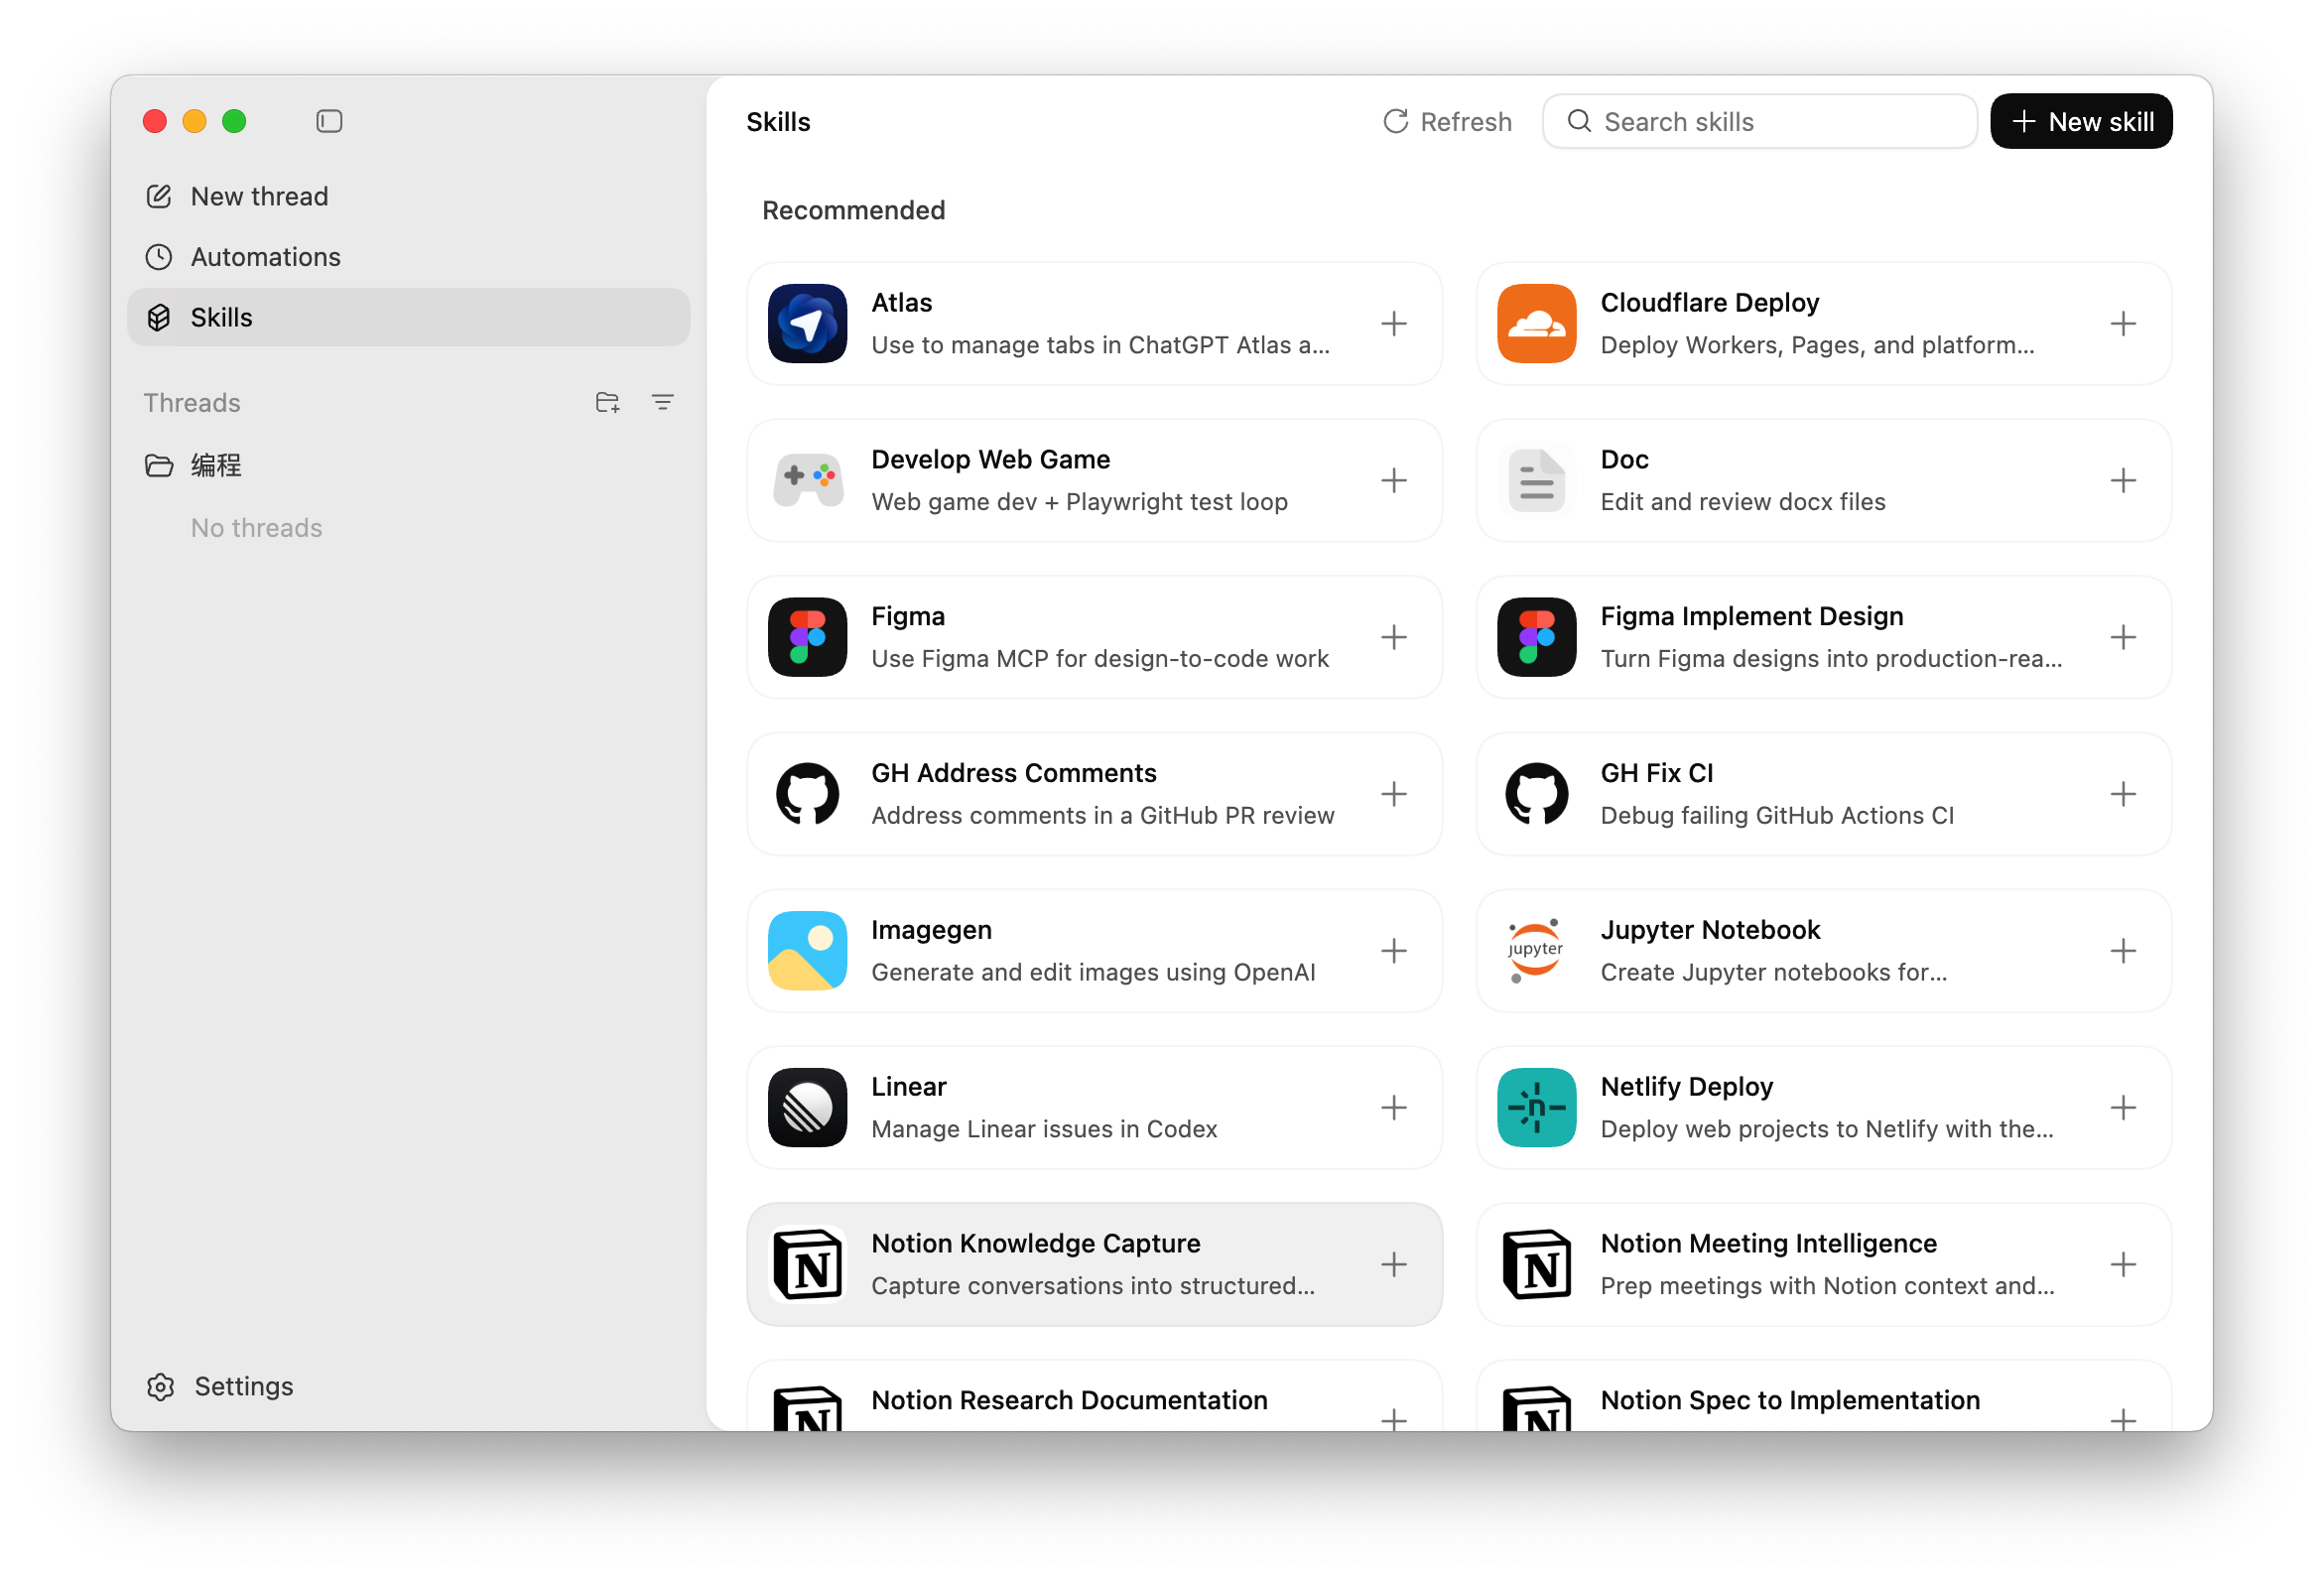Select Skills in the sidebar

[221, 317]
